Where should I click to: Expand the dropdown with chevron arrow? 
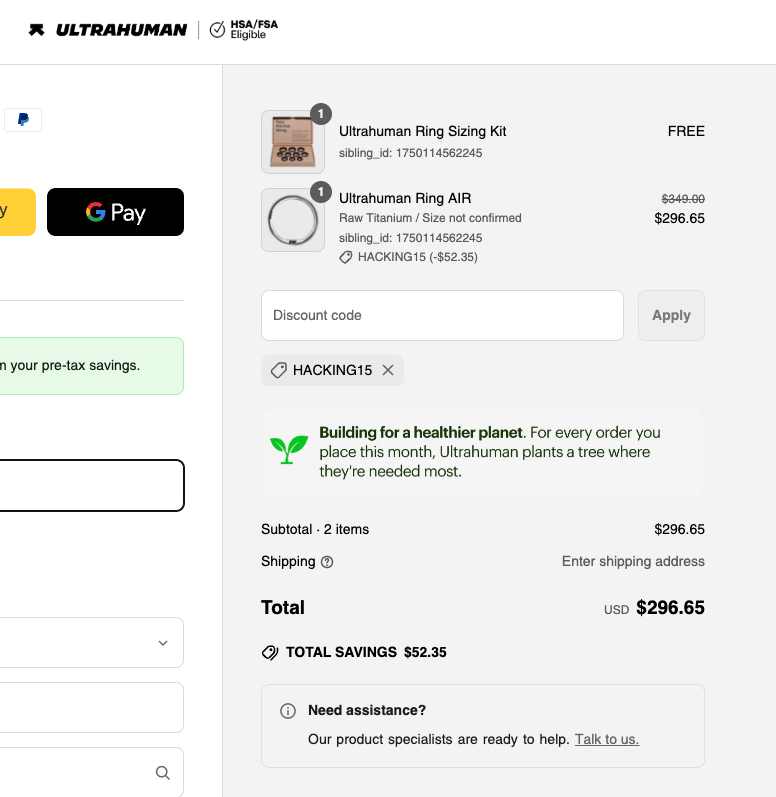pyautogui.click(x=163, y=643)
